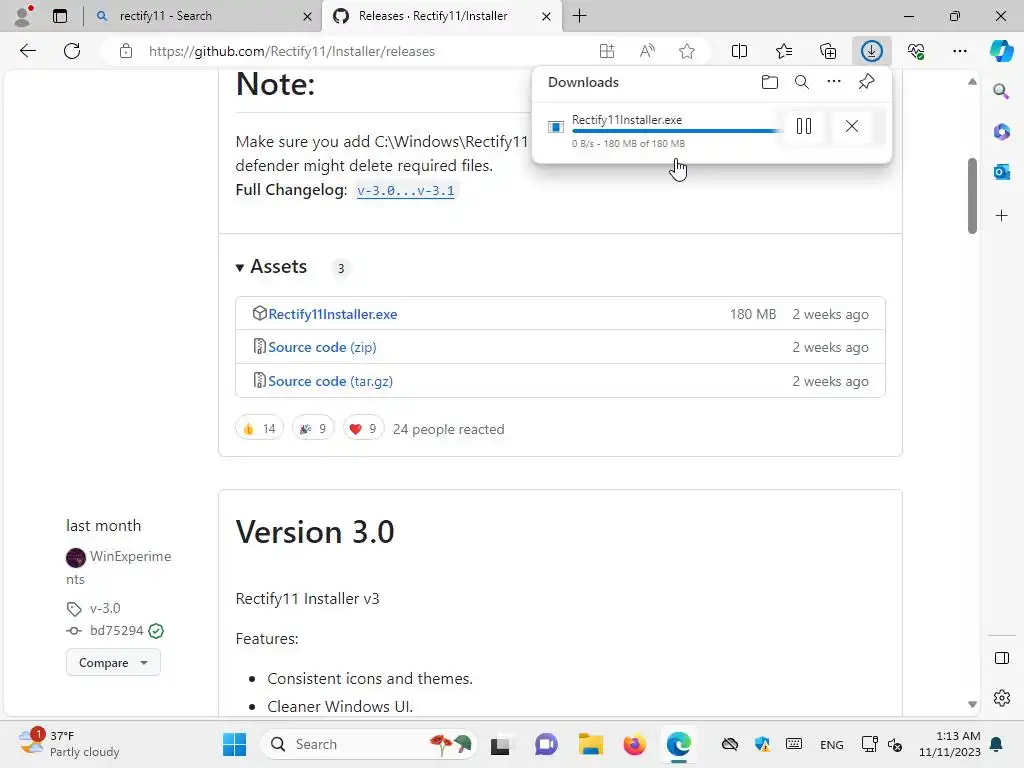Viewport: 1024px width, 768px height.
Task: Switch to the rectify11 - Search tab
Action: pyautogui.click(x=204, y=16)
